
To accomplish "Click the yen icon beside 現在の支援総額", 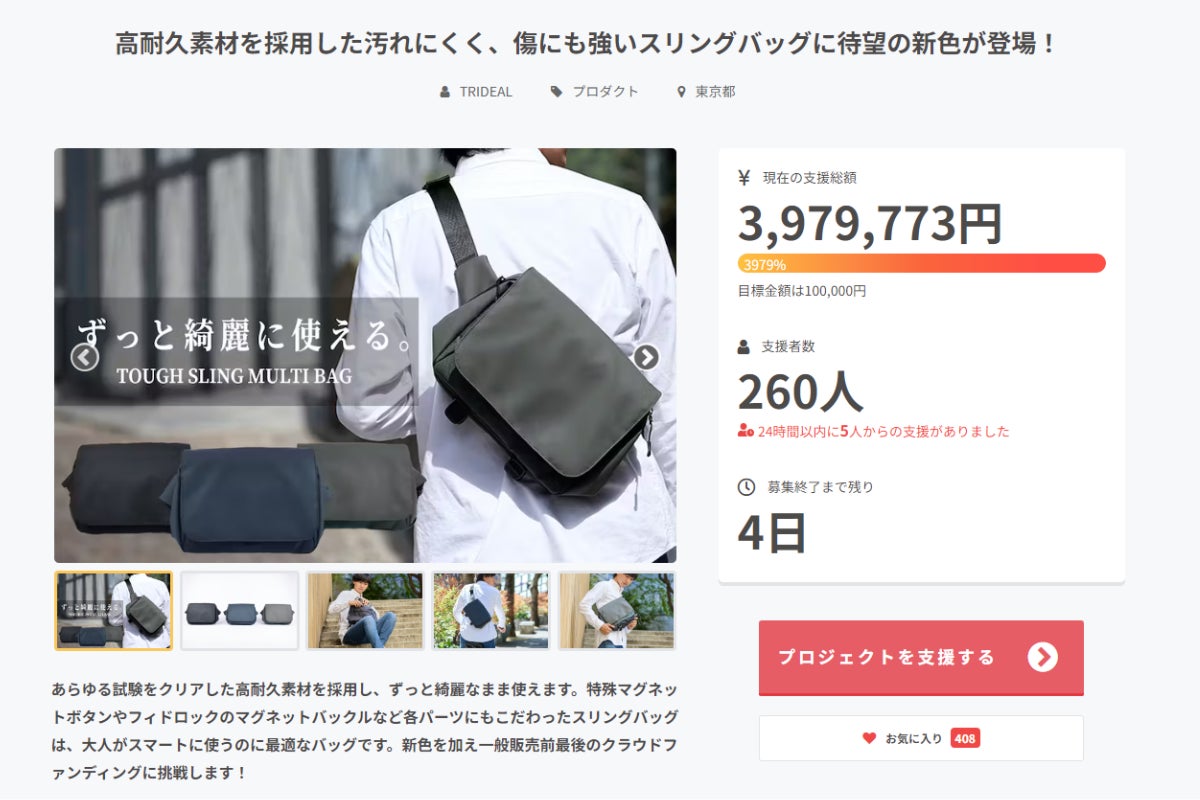I will coord(744,178).
